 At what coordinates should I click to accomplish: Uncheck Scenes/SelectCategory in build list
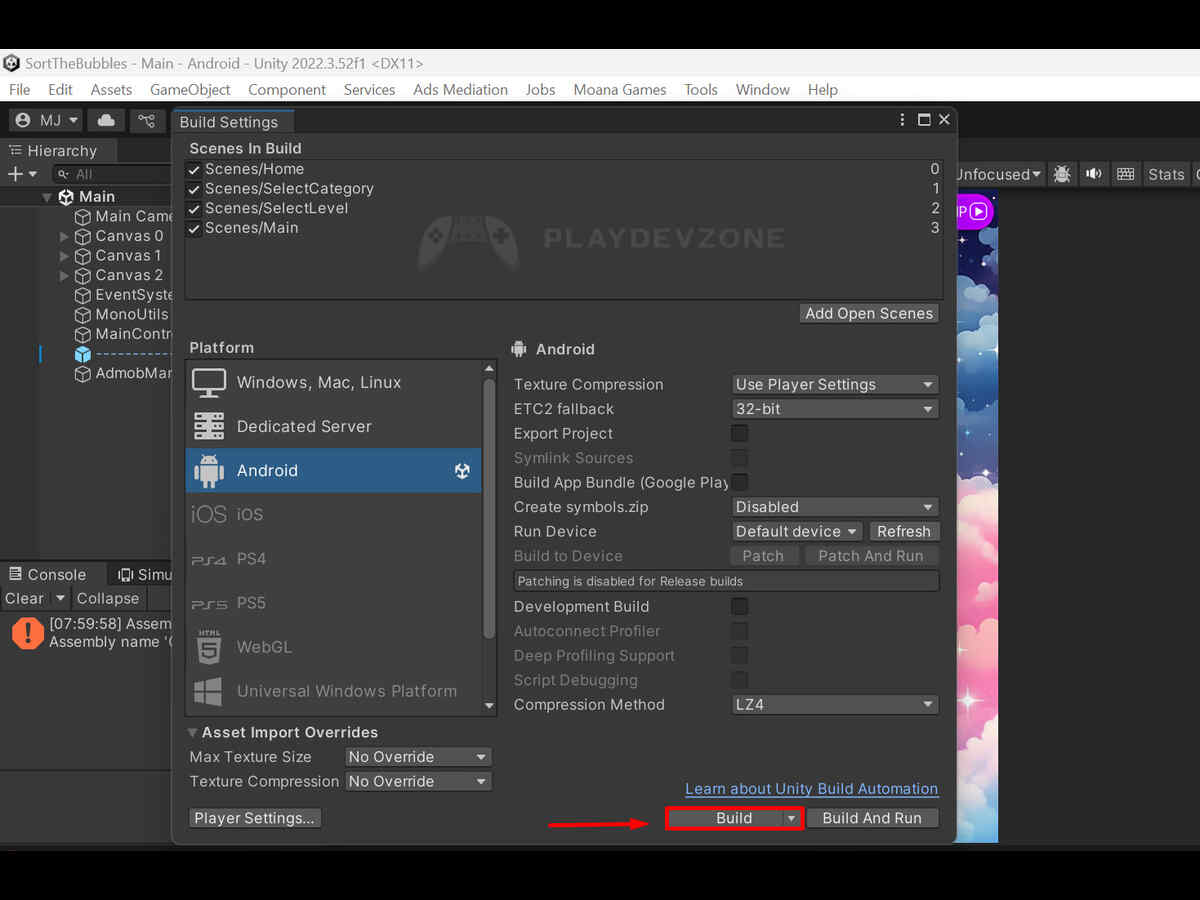[194, 189]
